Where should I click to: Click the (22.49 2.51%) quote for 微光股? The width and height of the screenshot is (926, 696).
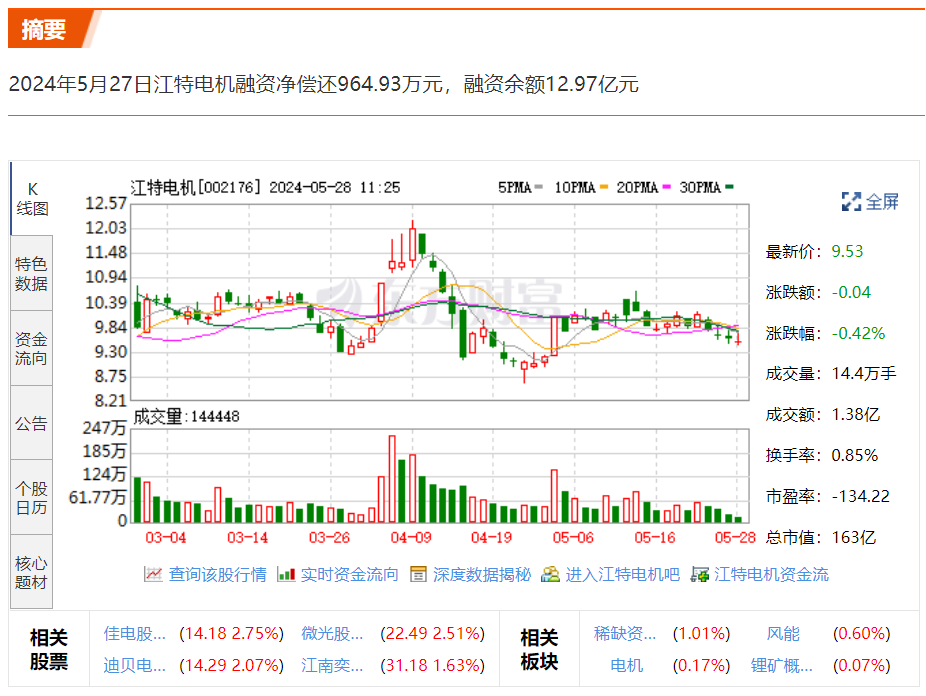click(432, 633)
